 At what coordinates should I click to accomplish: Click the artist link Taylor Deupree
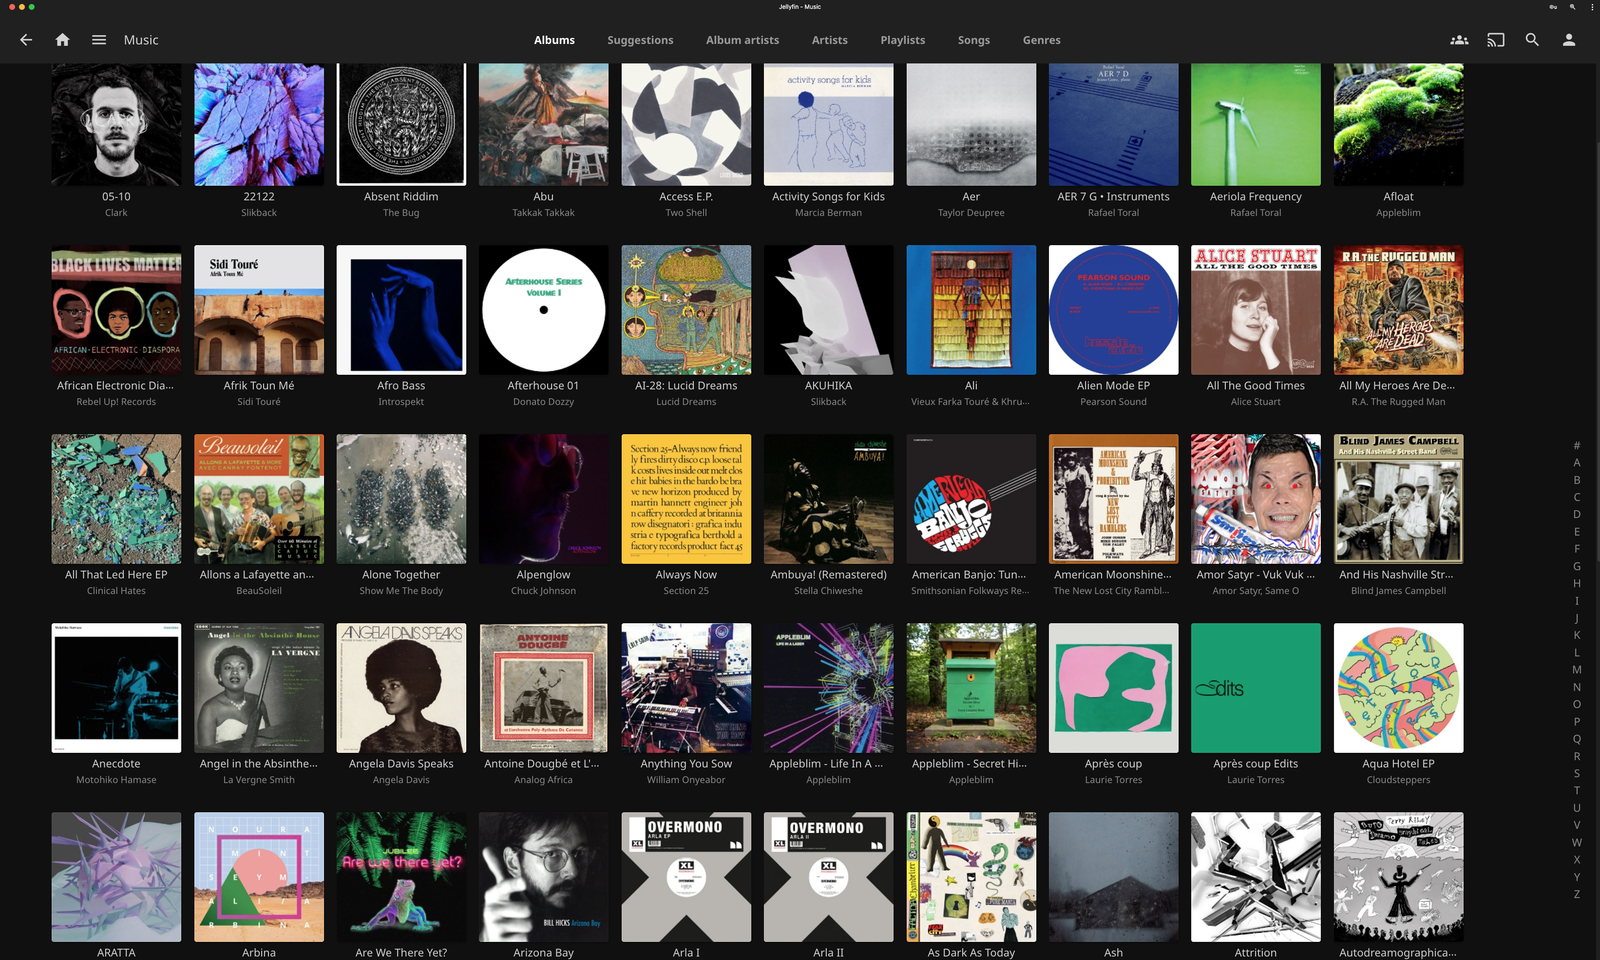coord(971,213)
